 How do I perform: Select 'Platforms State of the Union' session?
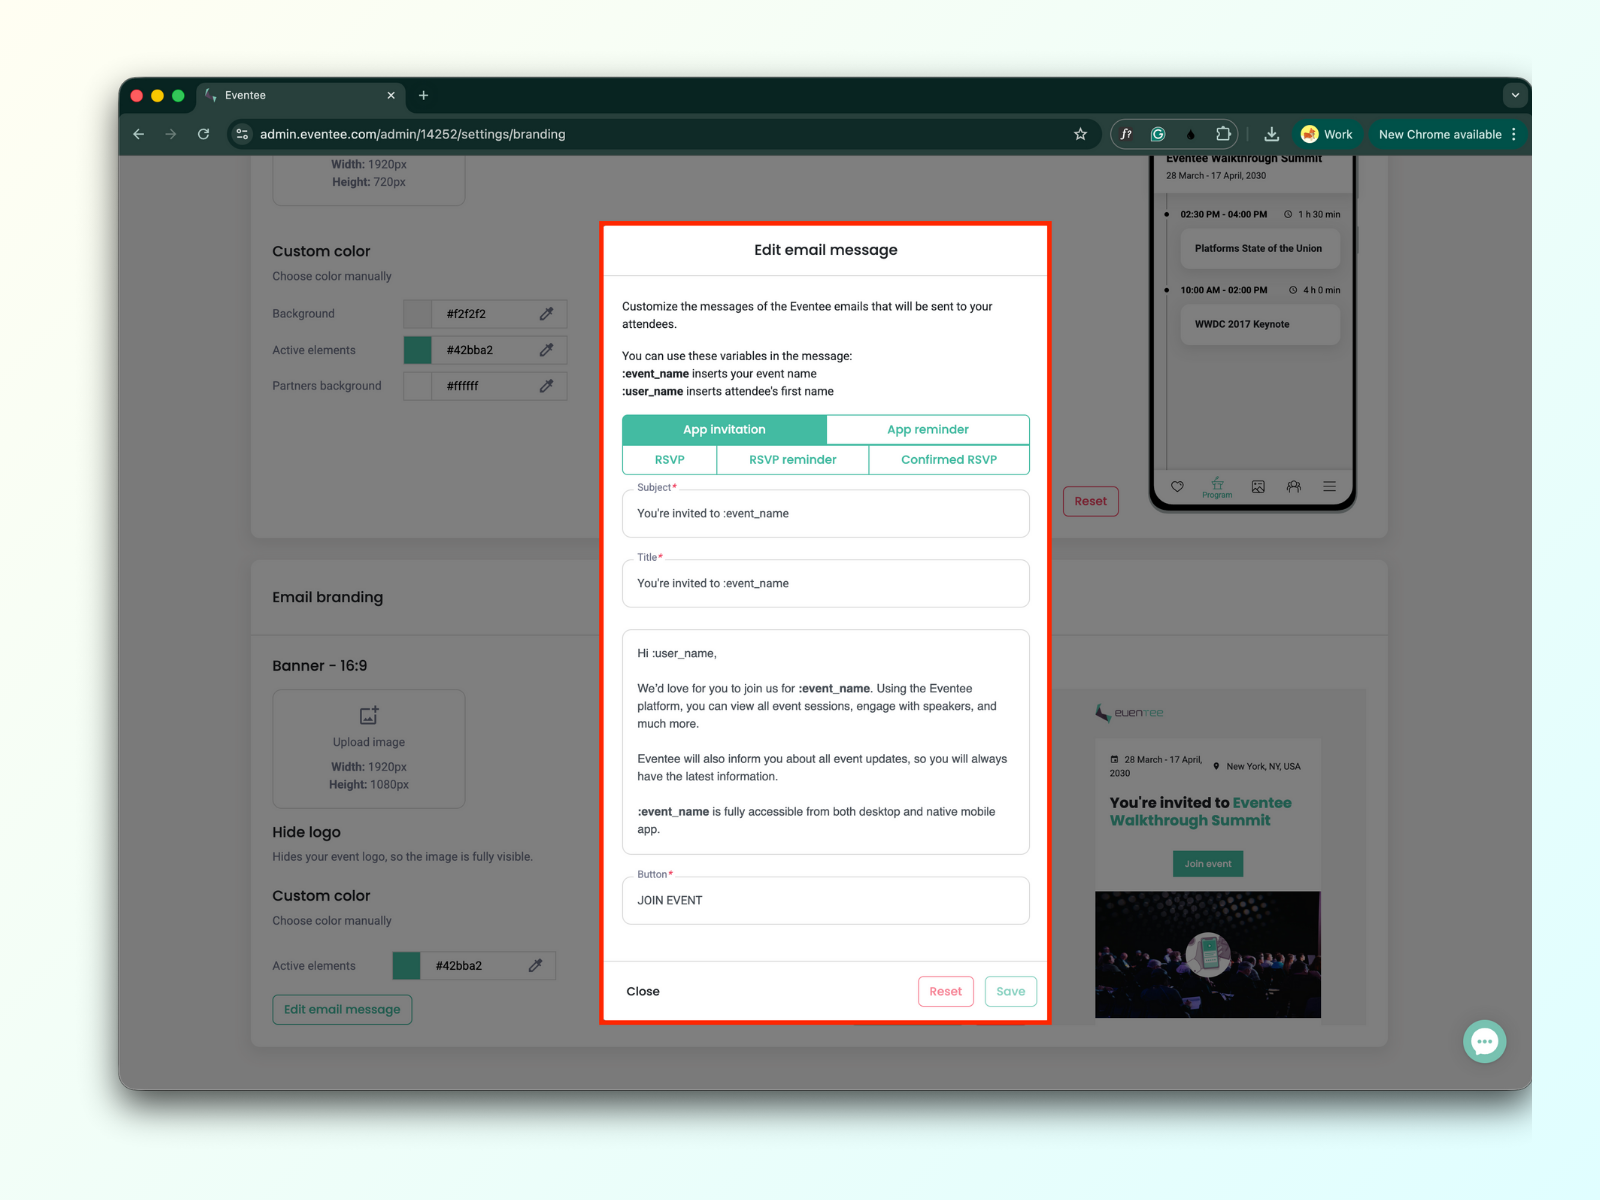click(1259, 249)
